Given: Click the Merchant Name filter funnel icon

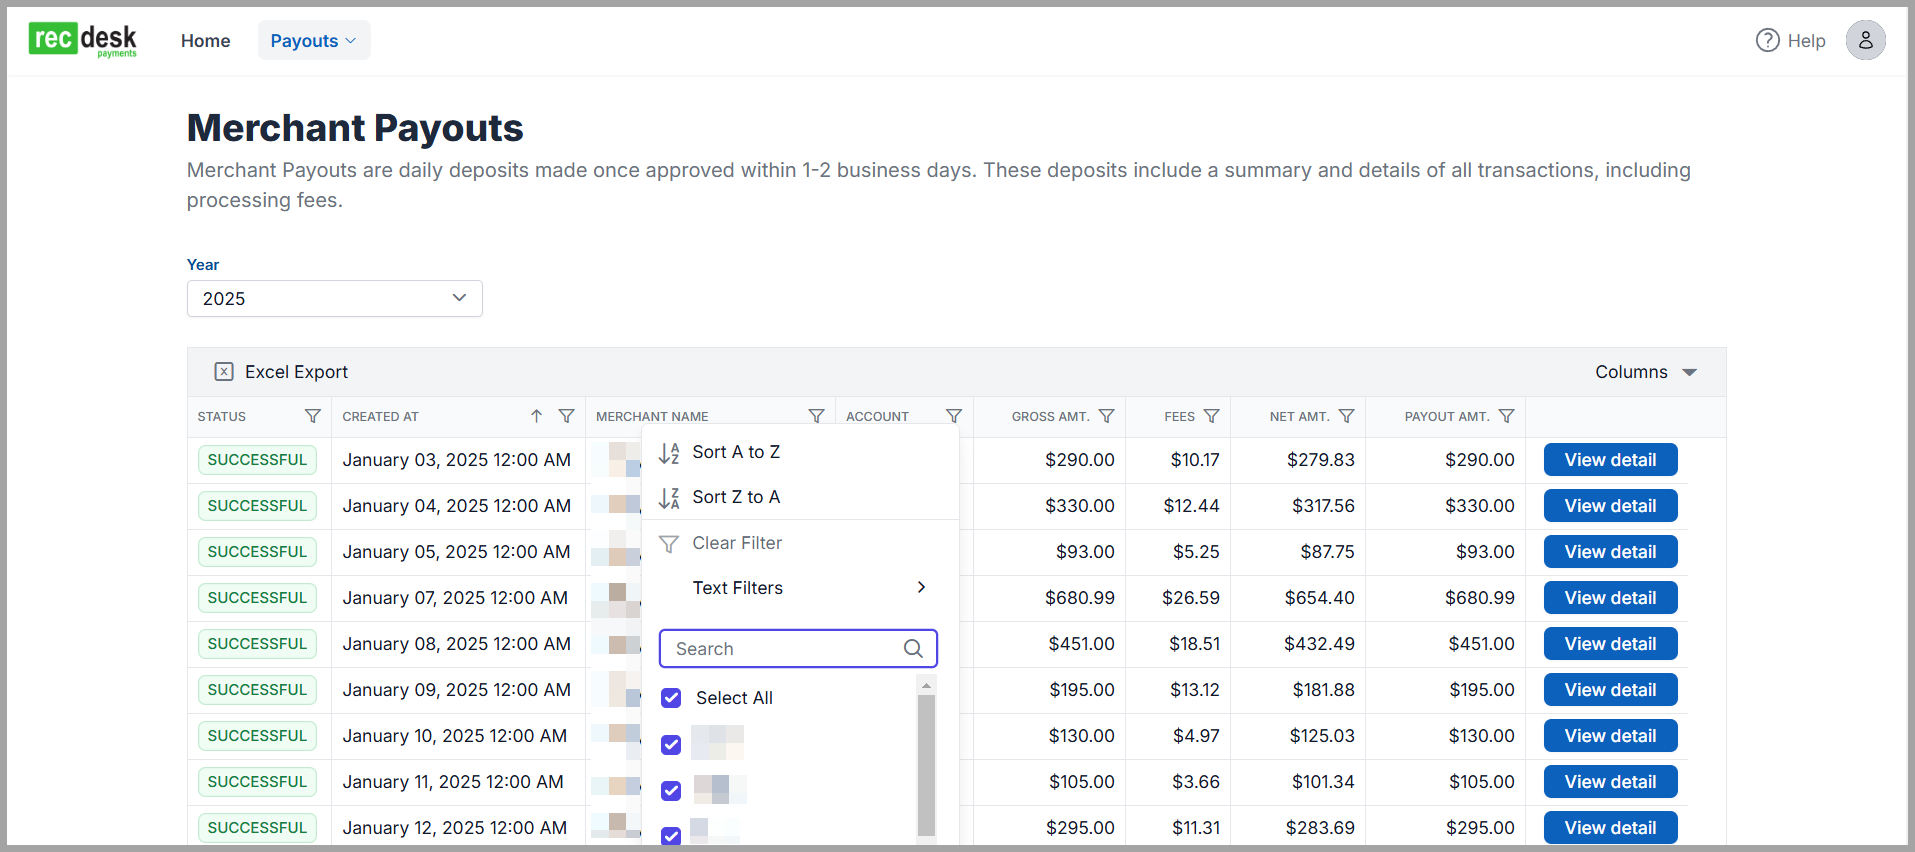Looking at the screenshot, I should (x=816, y=416).
